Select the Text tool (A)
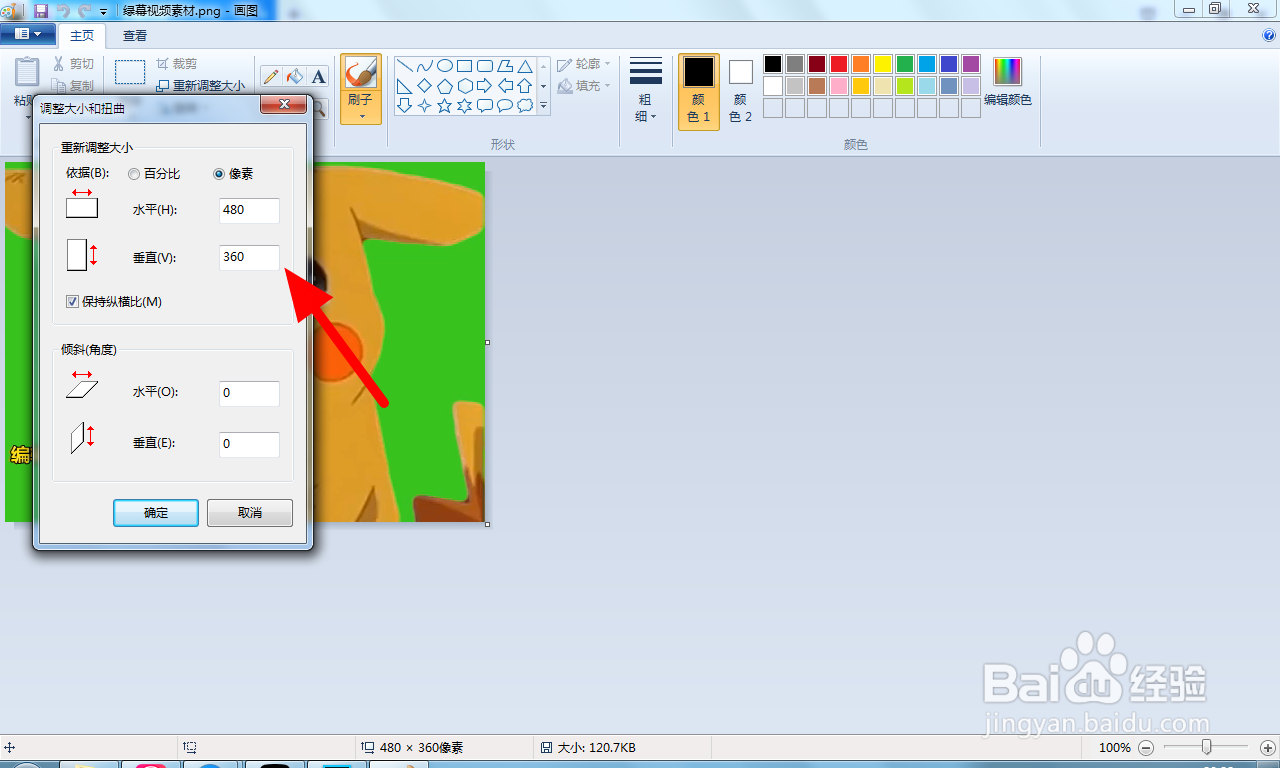Screen dimensions: 1280x768 [318, 77]
